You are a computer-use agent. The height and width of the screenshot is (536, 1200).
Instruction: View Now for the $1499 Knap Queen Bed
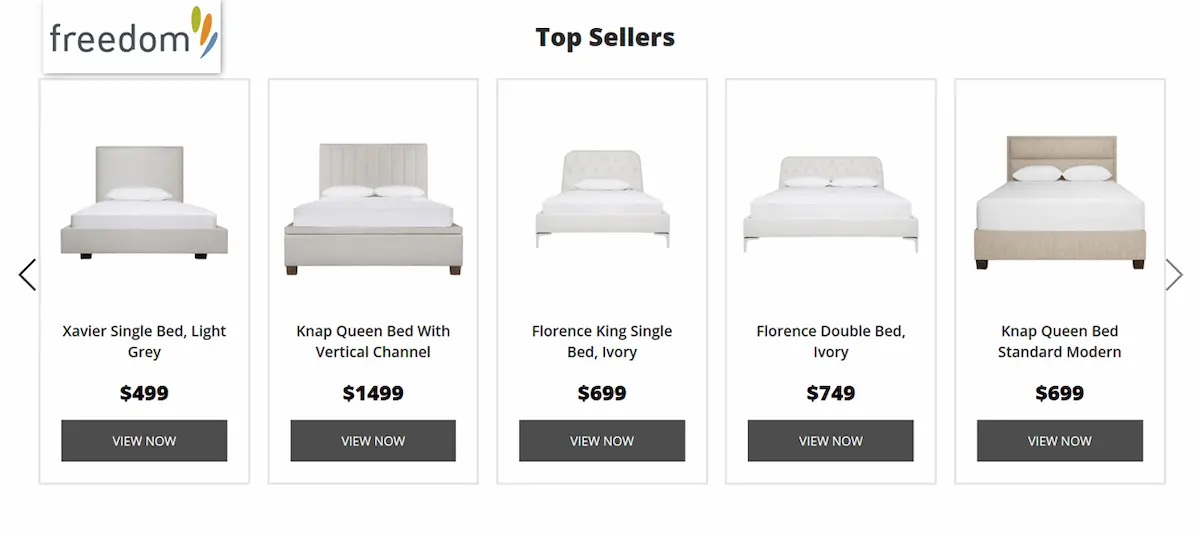coord(373,441)
